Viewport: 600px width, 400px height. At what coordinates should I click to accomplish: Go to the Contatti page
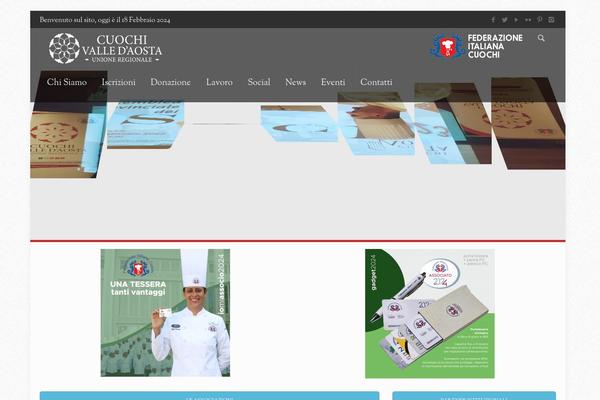(376, 83)
